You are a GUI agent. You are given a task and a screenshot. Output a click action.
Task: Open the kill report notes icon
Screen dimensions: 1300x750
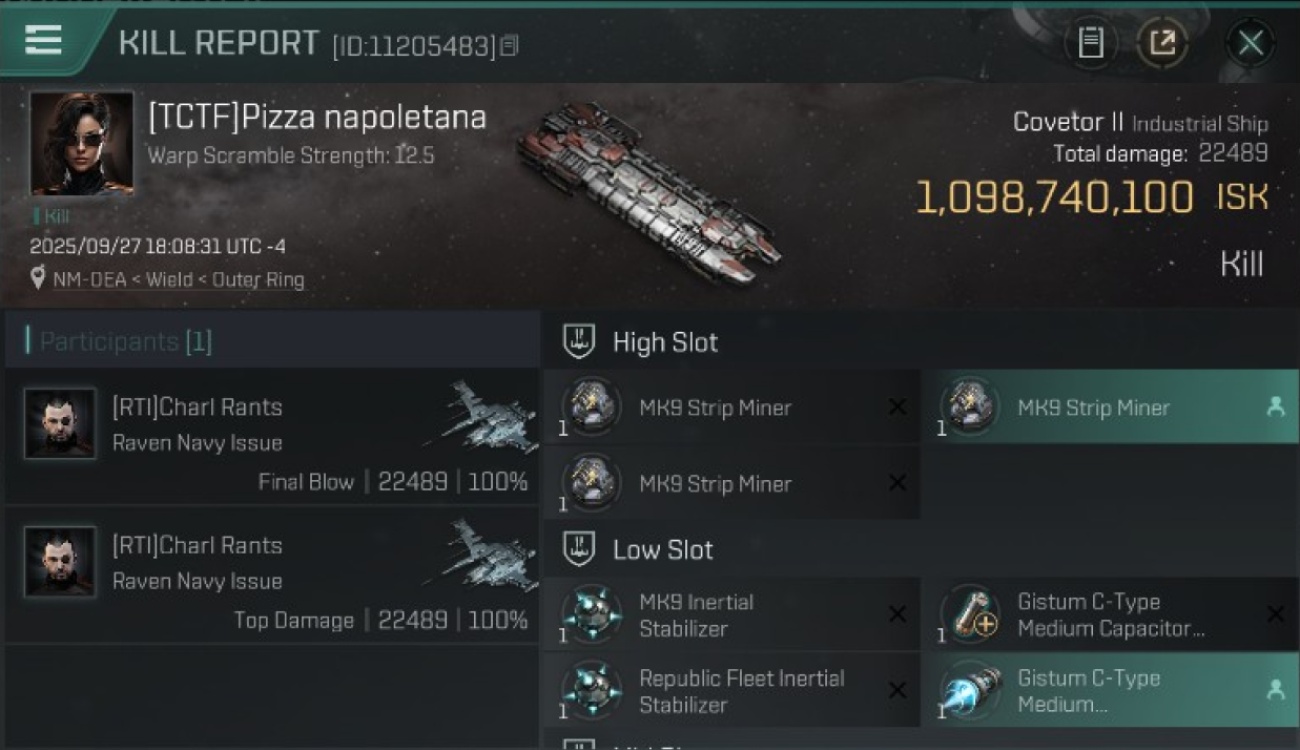pyautogui.click(x=1091, y=43)
